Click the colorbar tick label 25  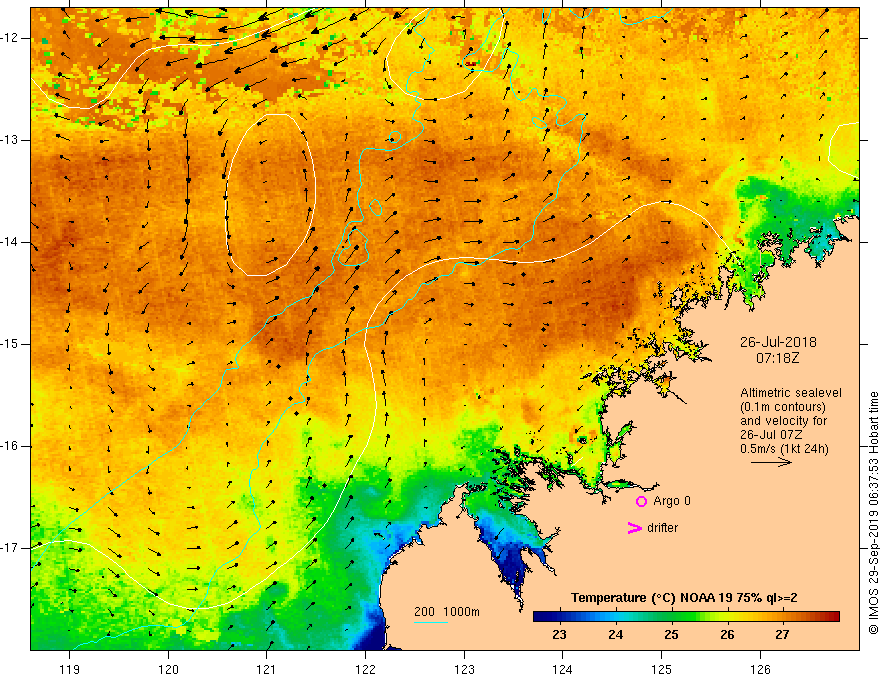click(671, 635)
